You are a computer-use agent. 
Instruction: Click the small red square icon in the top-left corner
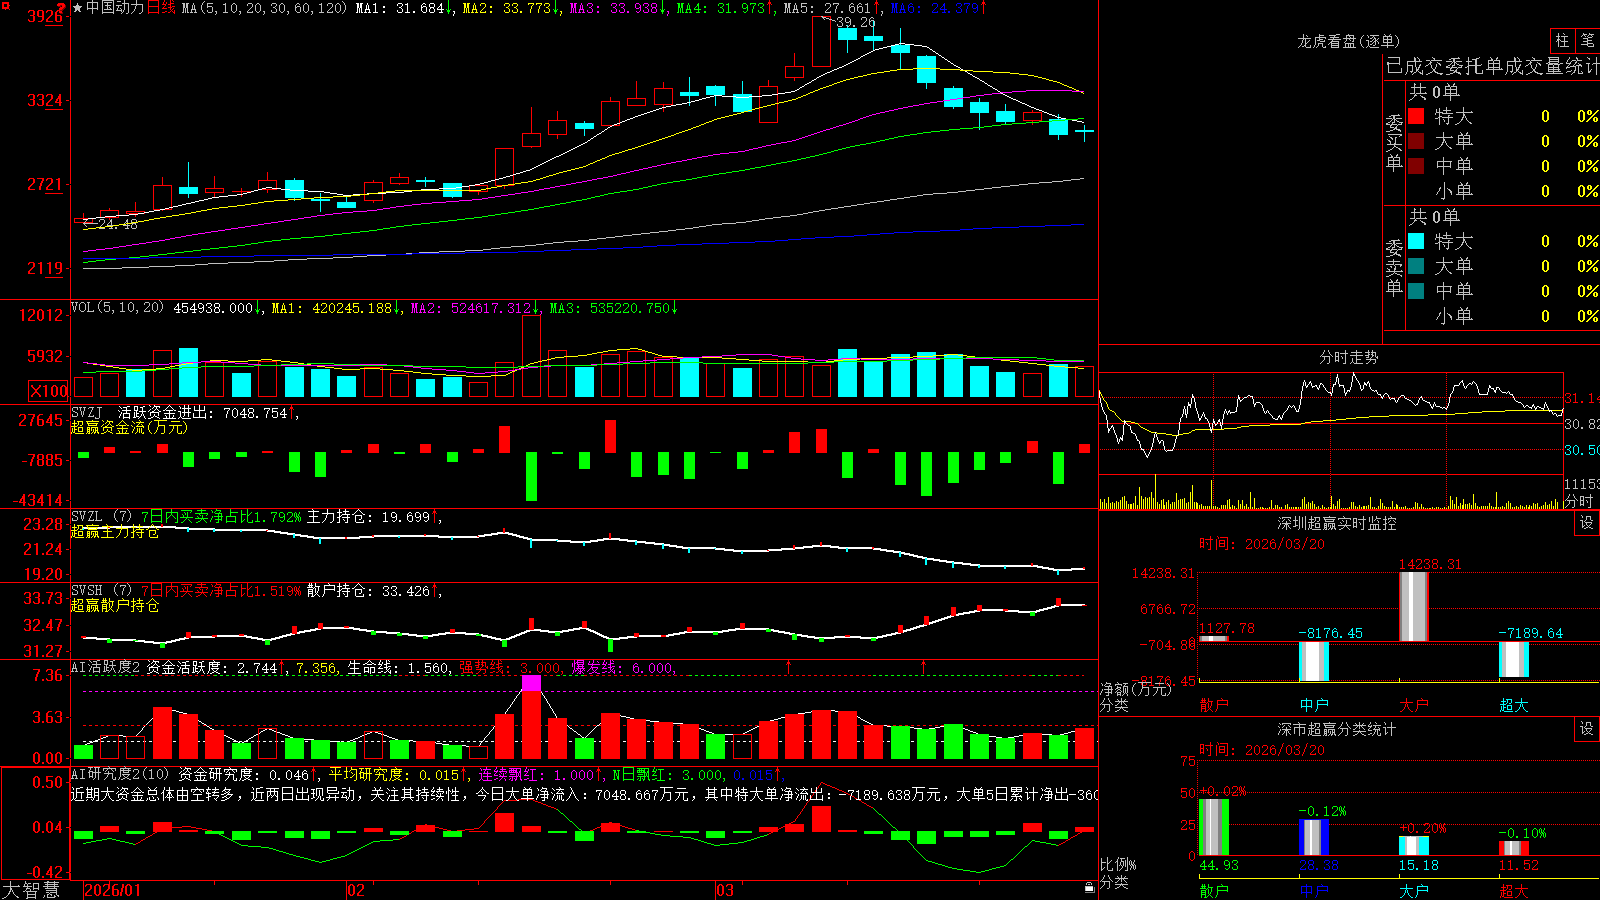[5, 5]
